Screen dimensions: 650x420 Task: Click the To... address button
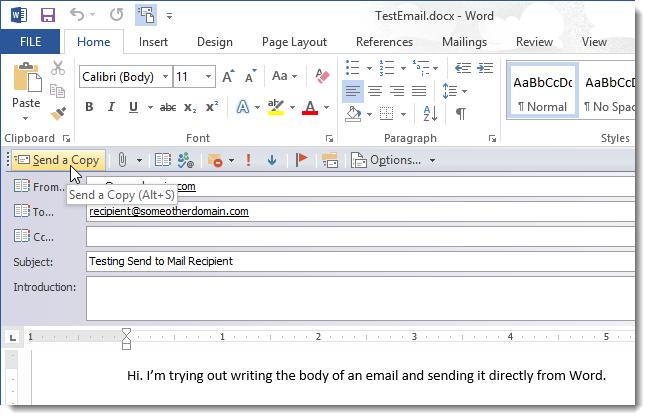point(34,211)
